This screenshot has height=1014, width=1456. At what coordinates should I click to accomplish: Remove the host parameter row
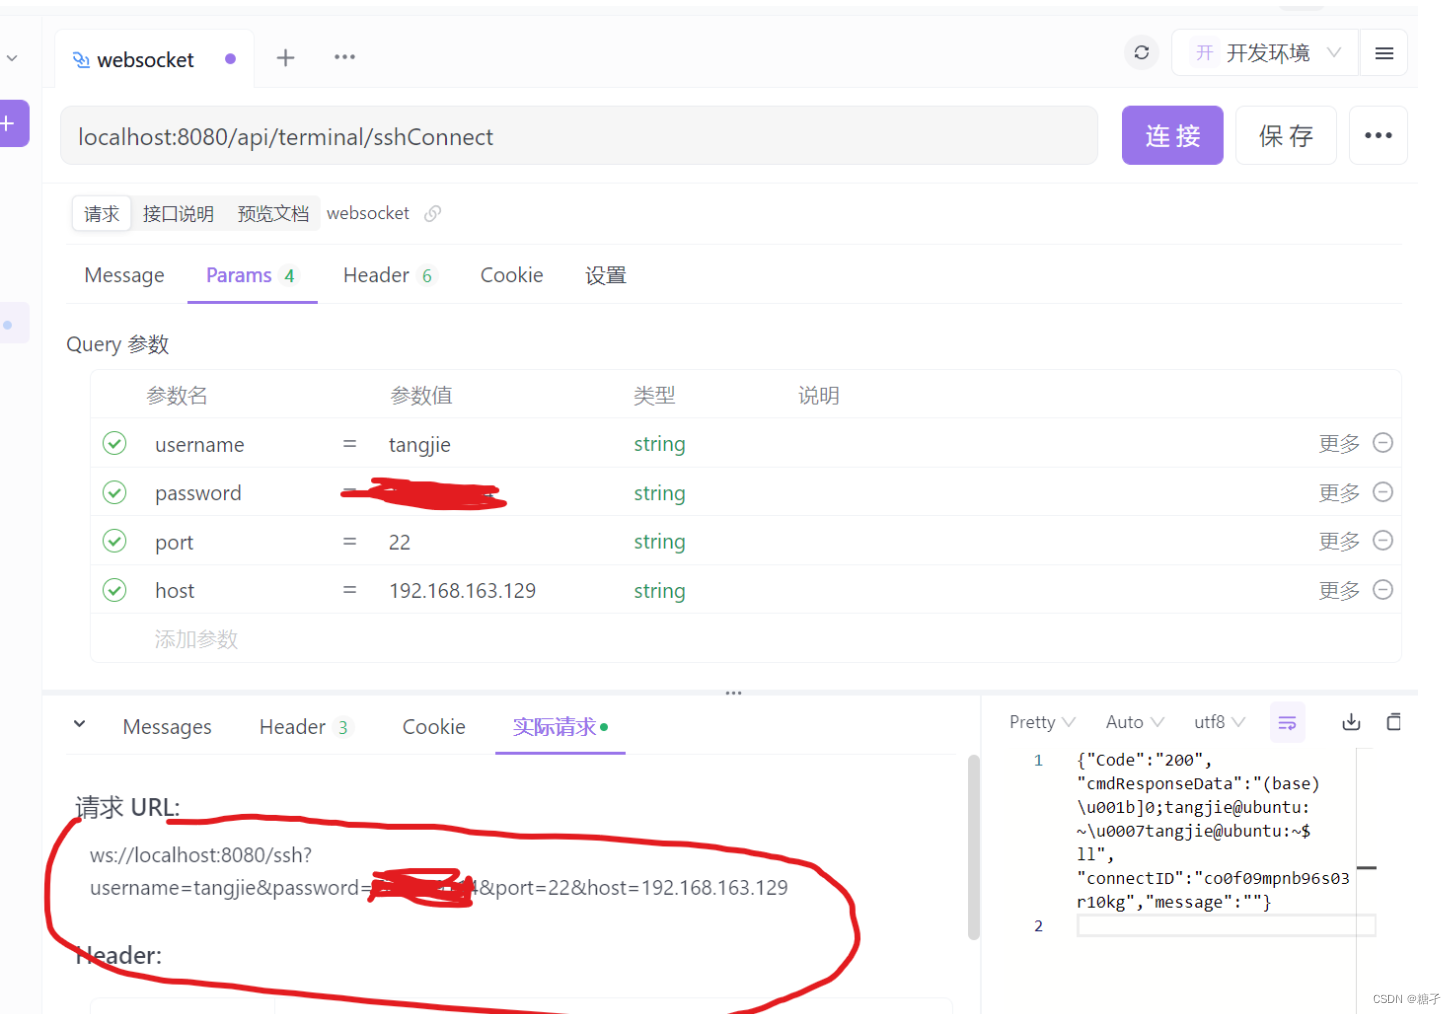1383,590
